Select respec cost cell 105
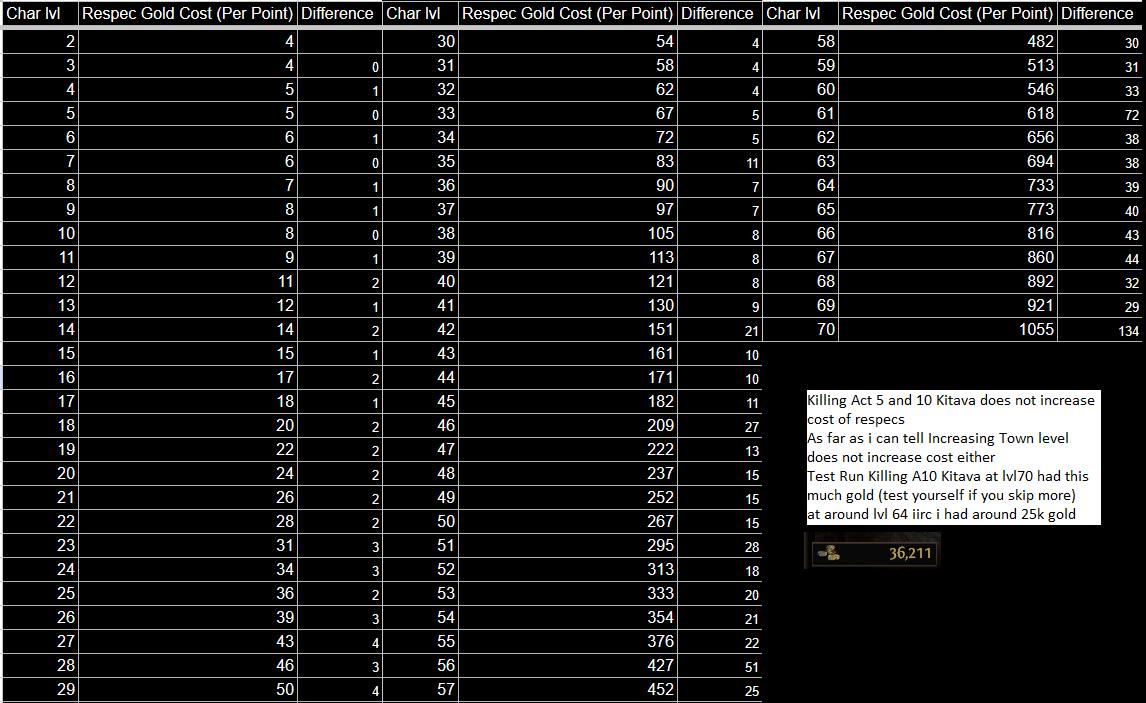This screenshot has height=703, width=1146. (568, 233)
